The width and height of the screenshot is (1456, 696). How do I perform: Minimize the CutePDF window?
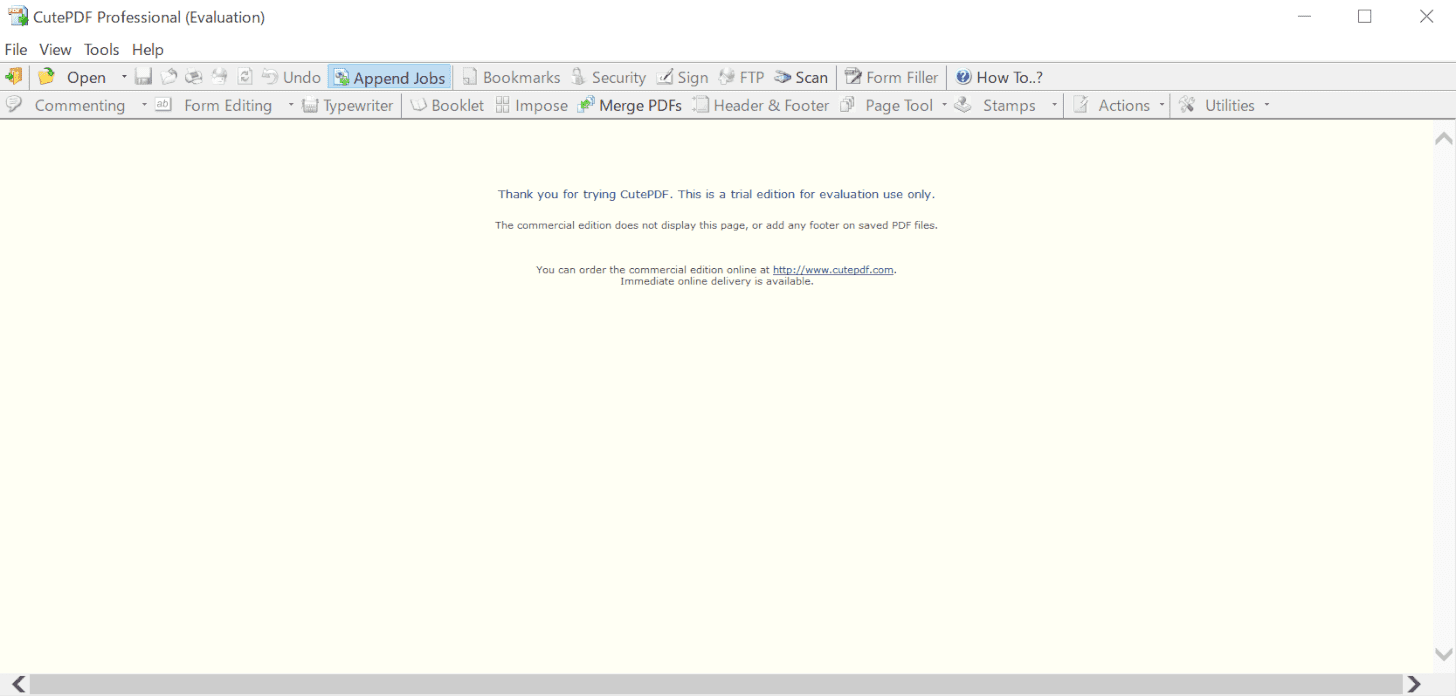(x=1304, y=17)
